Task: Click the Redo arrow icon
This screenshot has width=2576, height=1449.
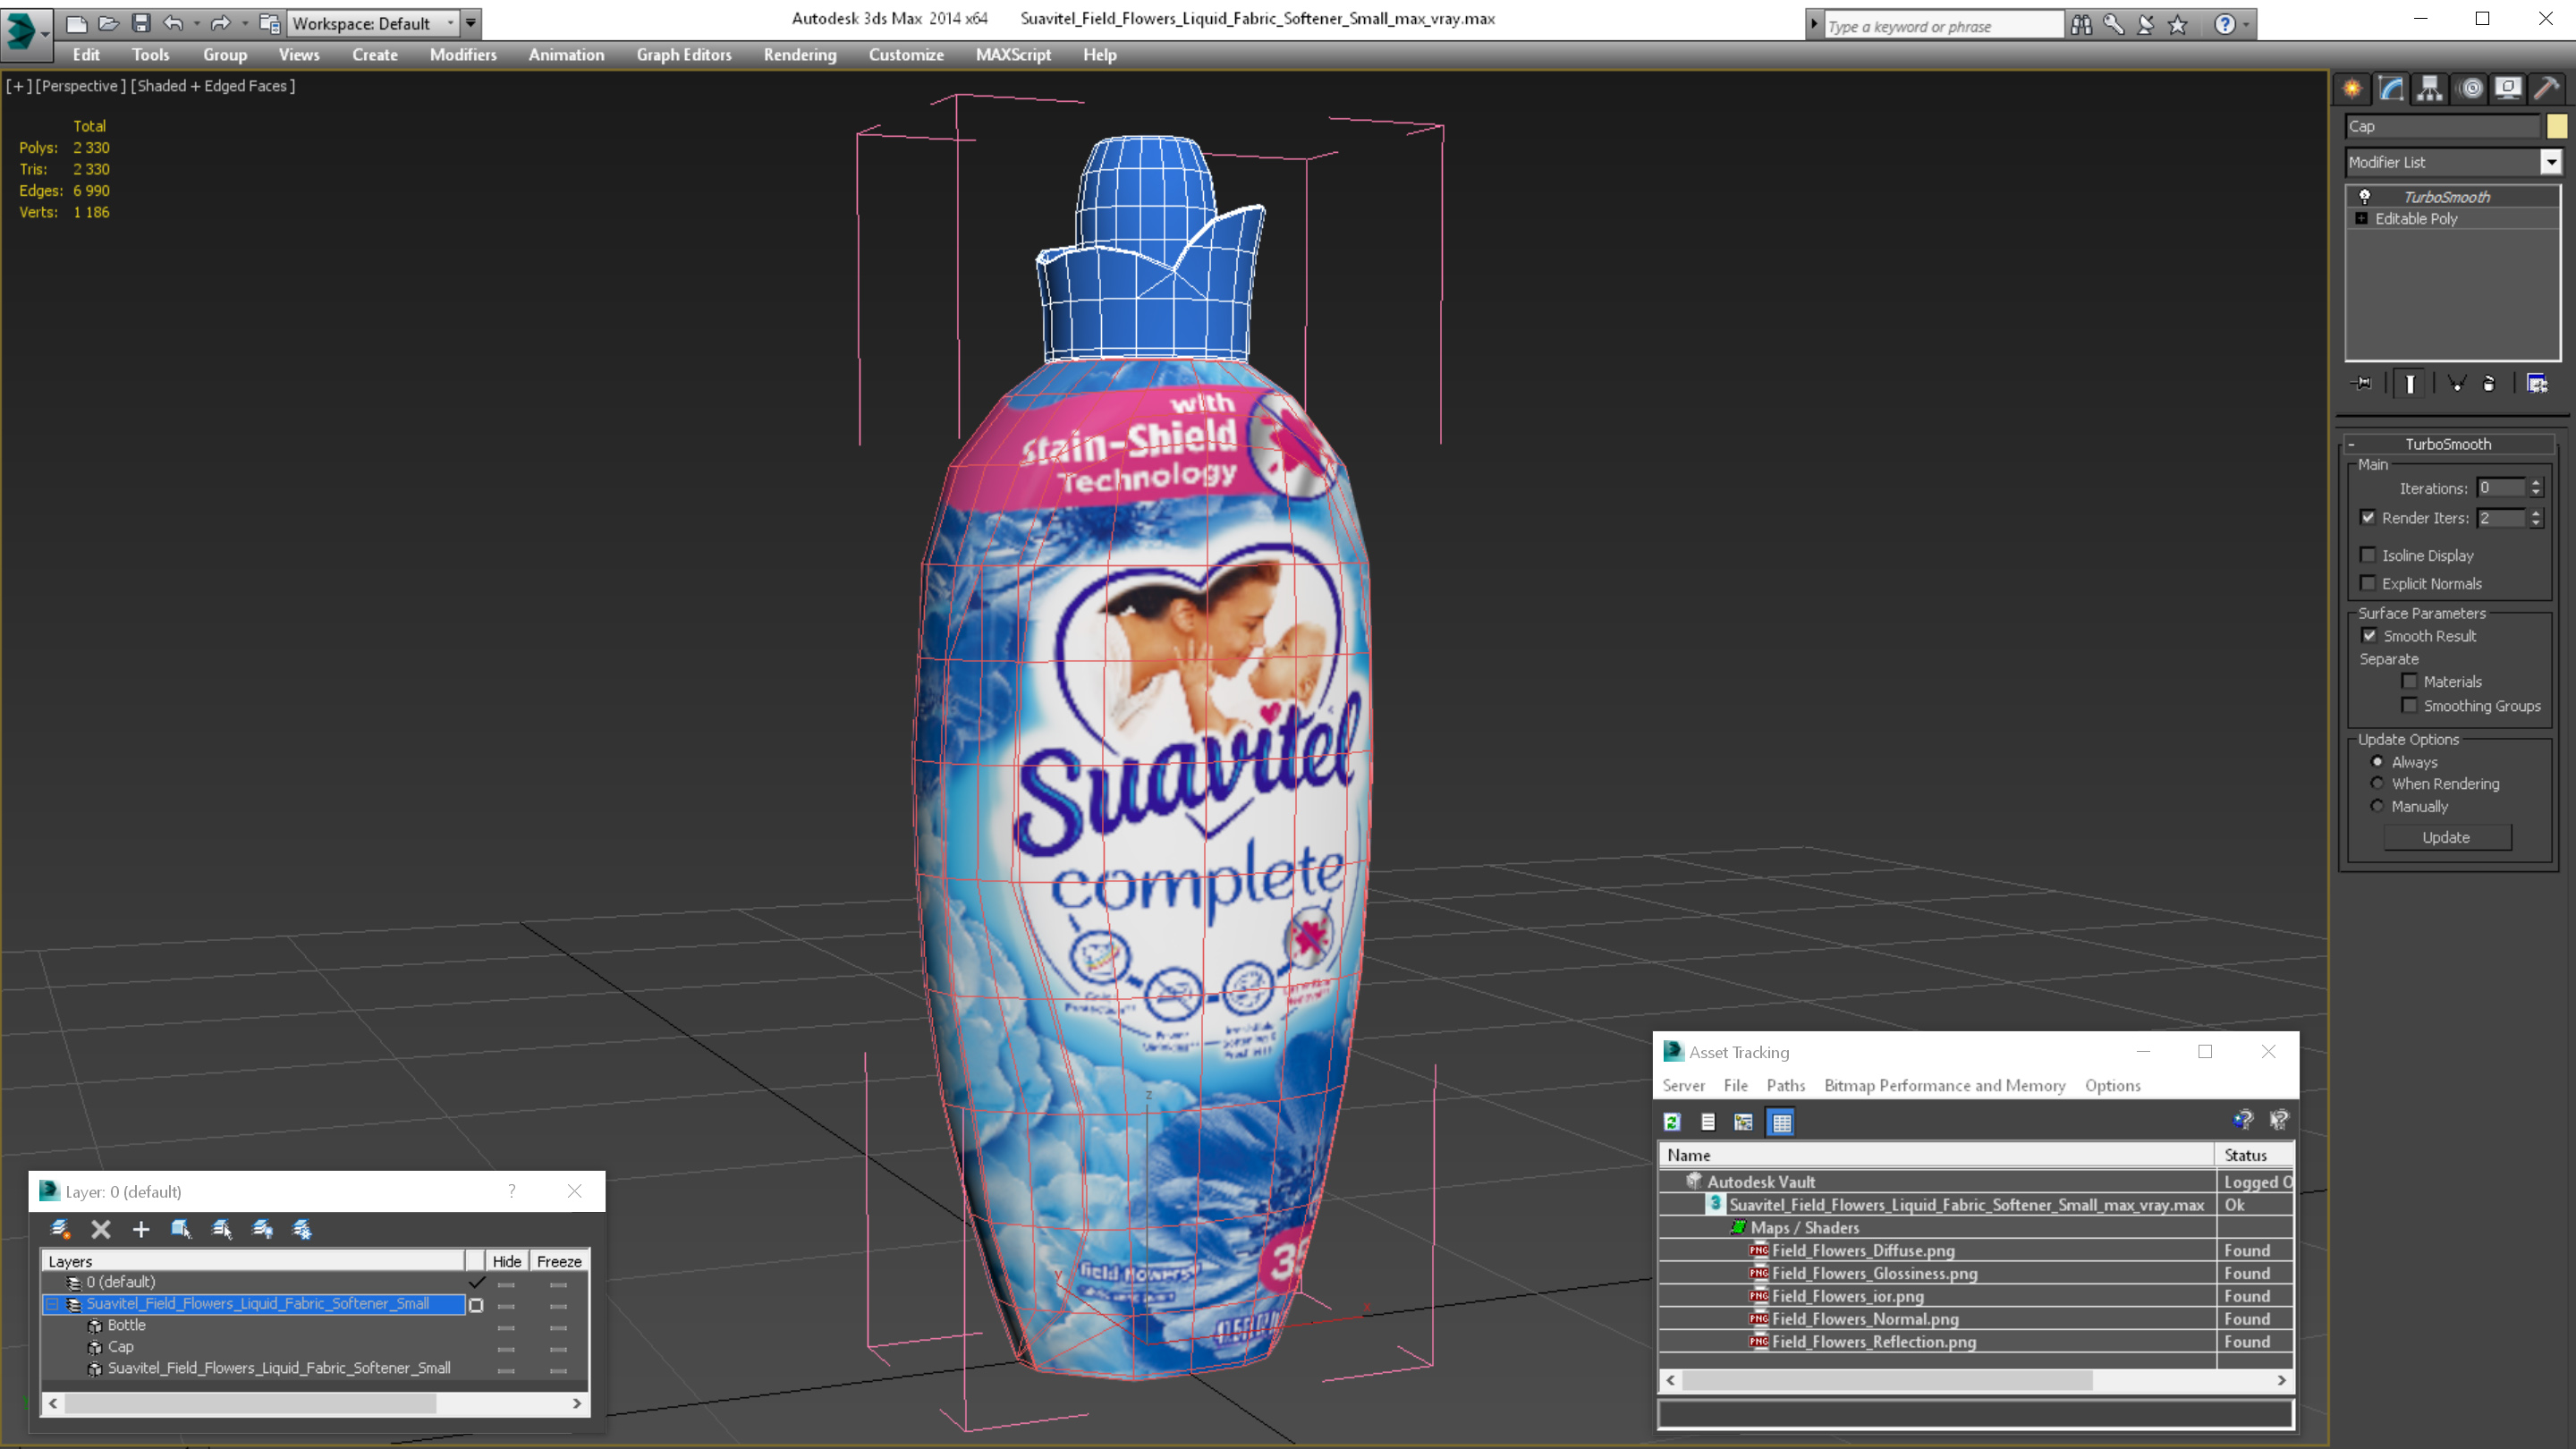Action: click(220, 23)
